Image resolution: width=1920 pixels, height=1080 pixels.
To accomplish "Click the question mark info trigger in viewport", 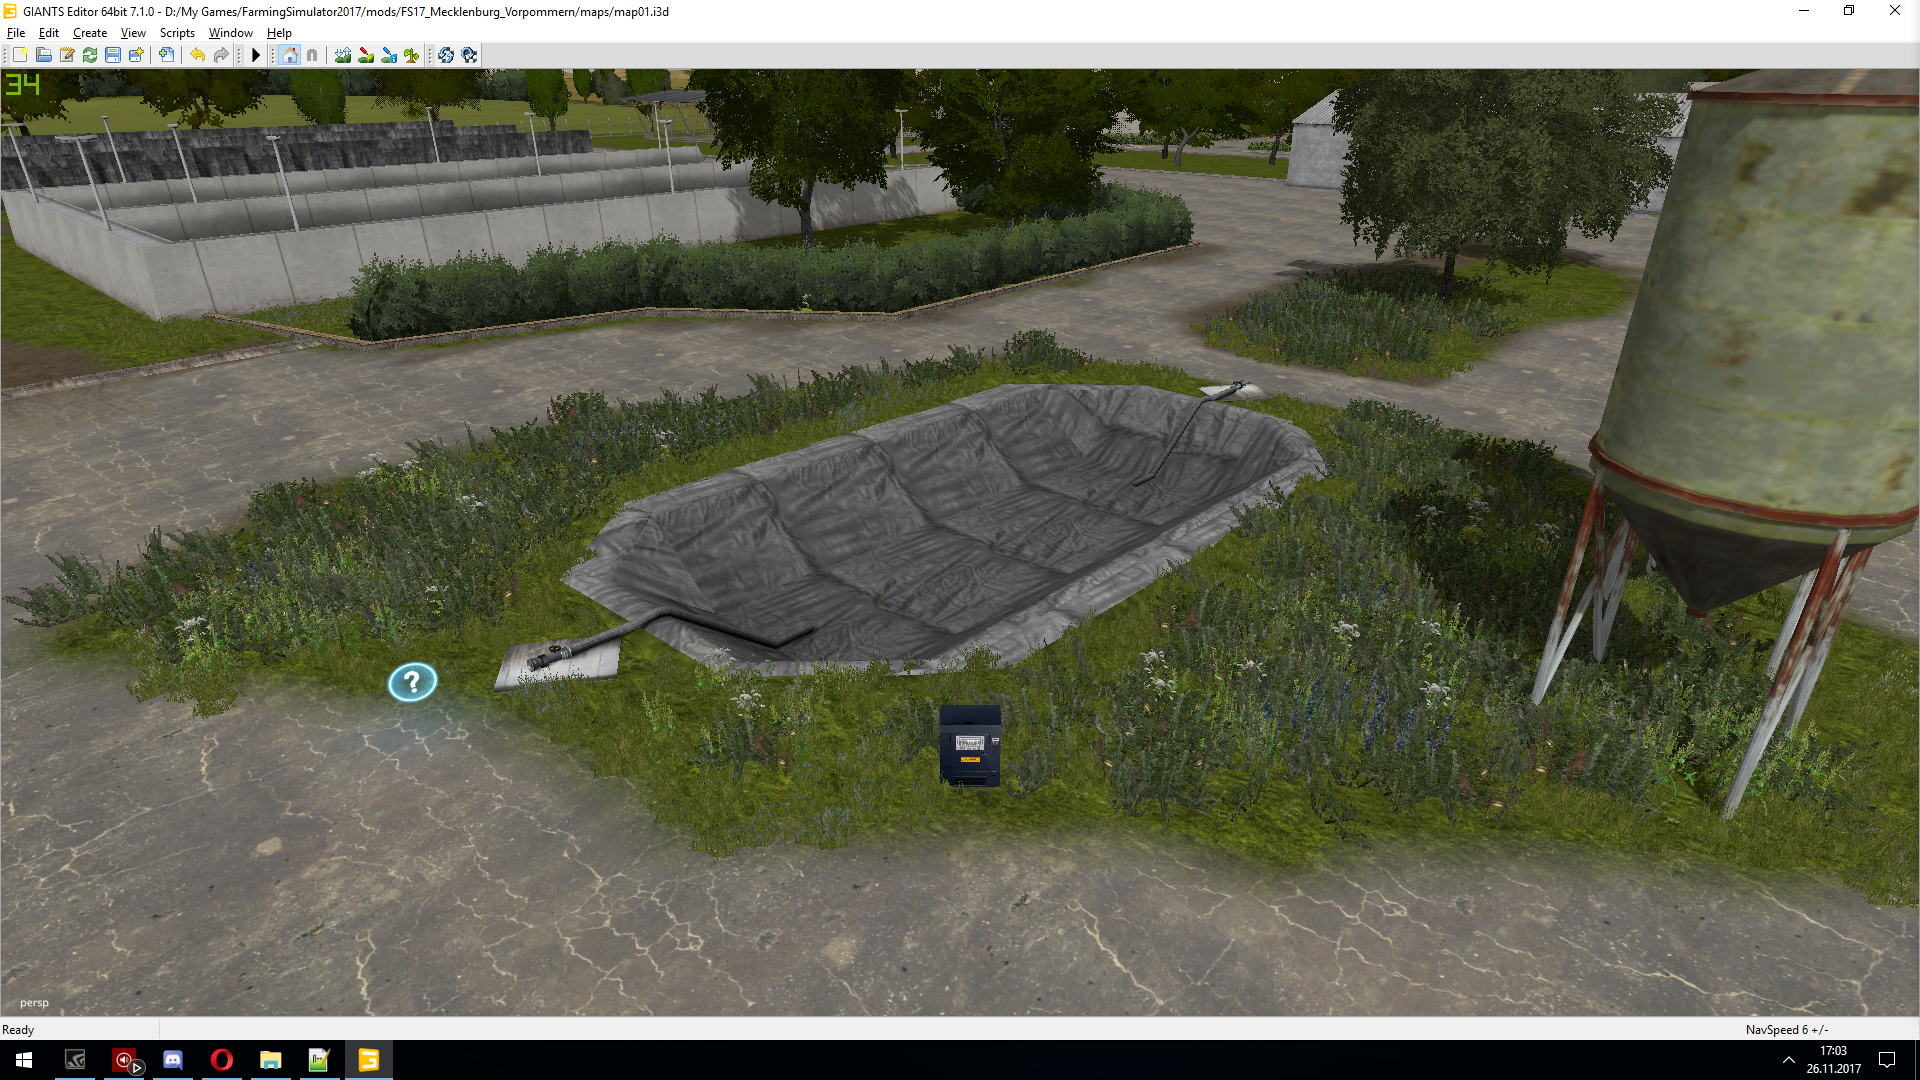I will tap(412, 682).
